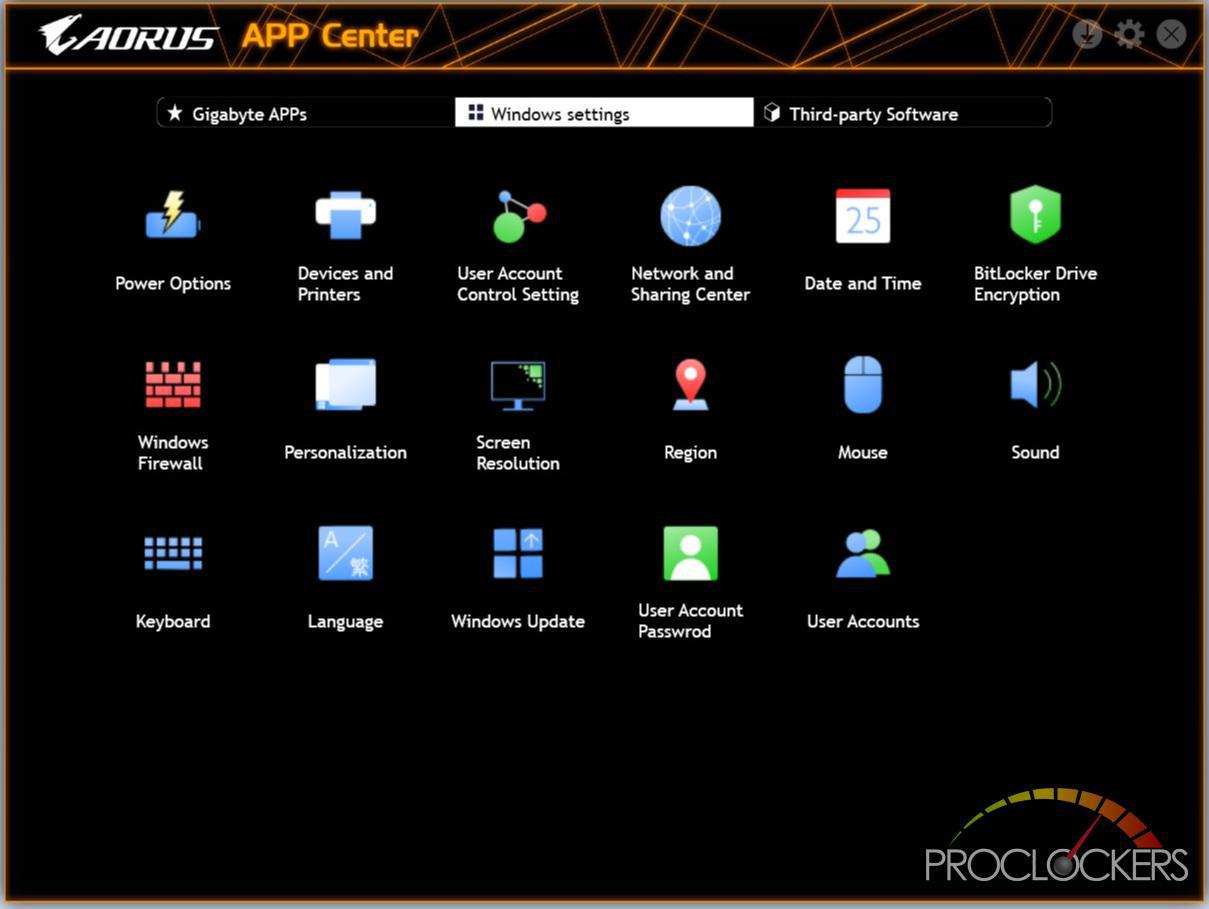The image size is (1209, 909).
Task: Open the Language settings icon
Action: [x=345, y=553]
